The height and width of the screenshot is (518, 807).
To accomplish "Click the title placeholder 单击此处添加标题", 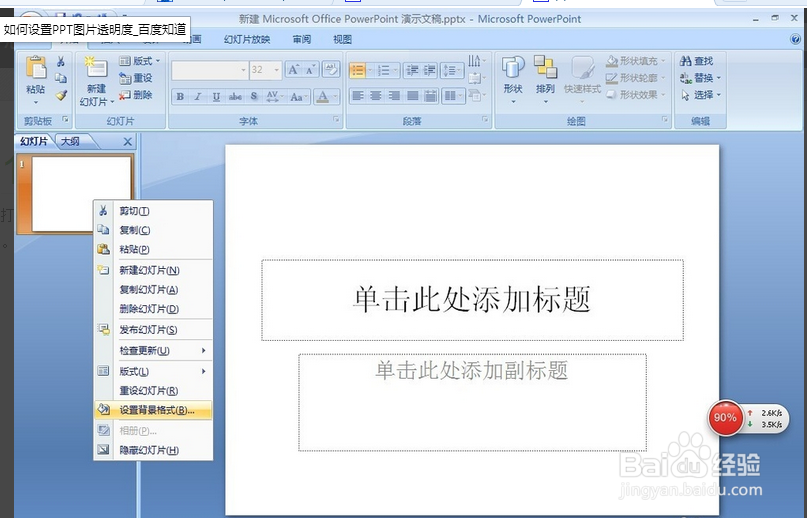I will [x=472, y=300].
